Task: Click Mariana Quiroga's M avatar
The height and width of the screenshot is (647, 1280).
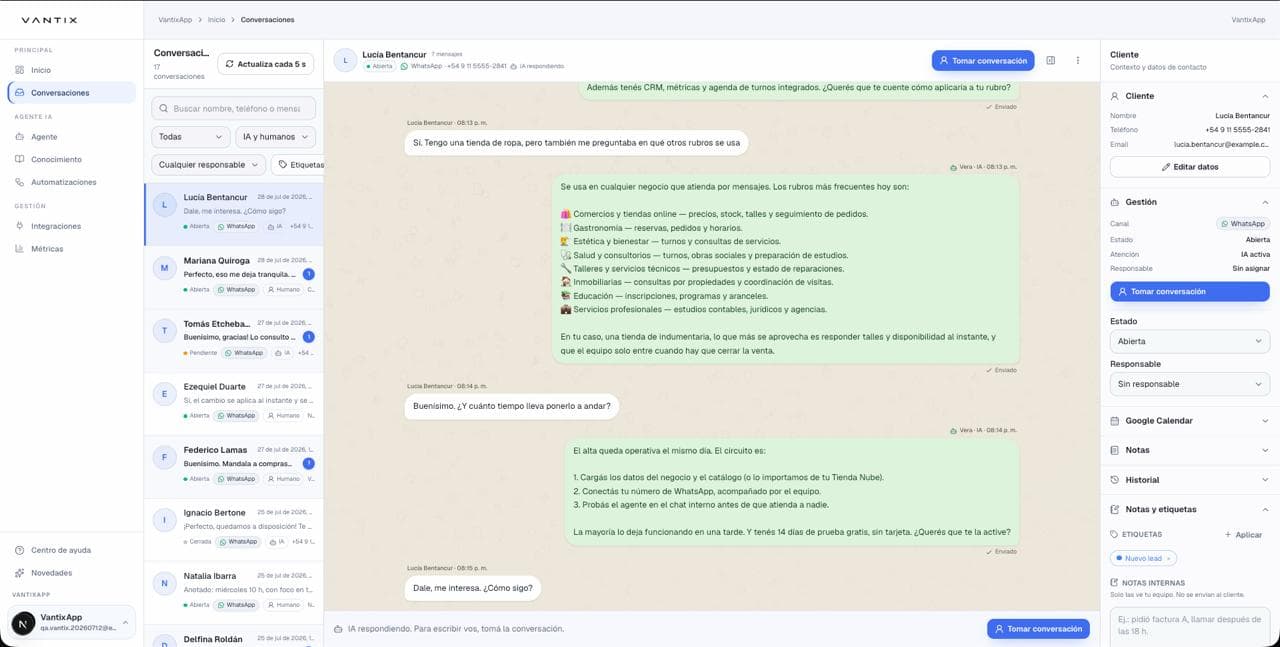Action: 164,268
